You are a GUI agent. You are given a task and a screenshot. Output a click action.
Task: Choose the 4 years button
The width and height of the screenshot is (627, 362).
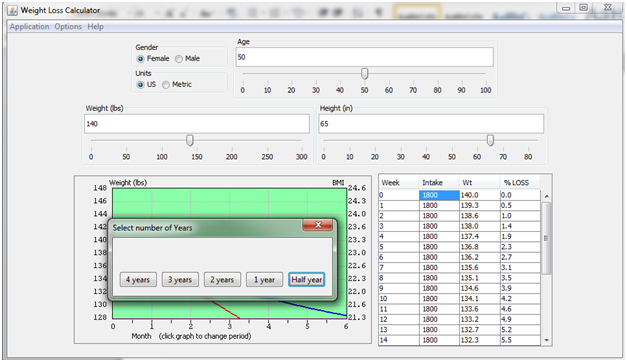click(138, 280)
